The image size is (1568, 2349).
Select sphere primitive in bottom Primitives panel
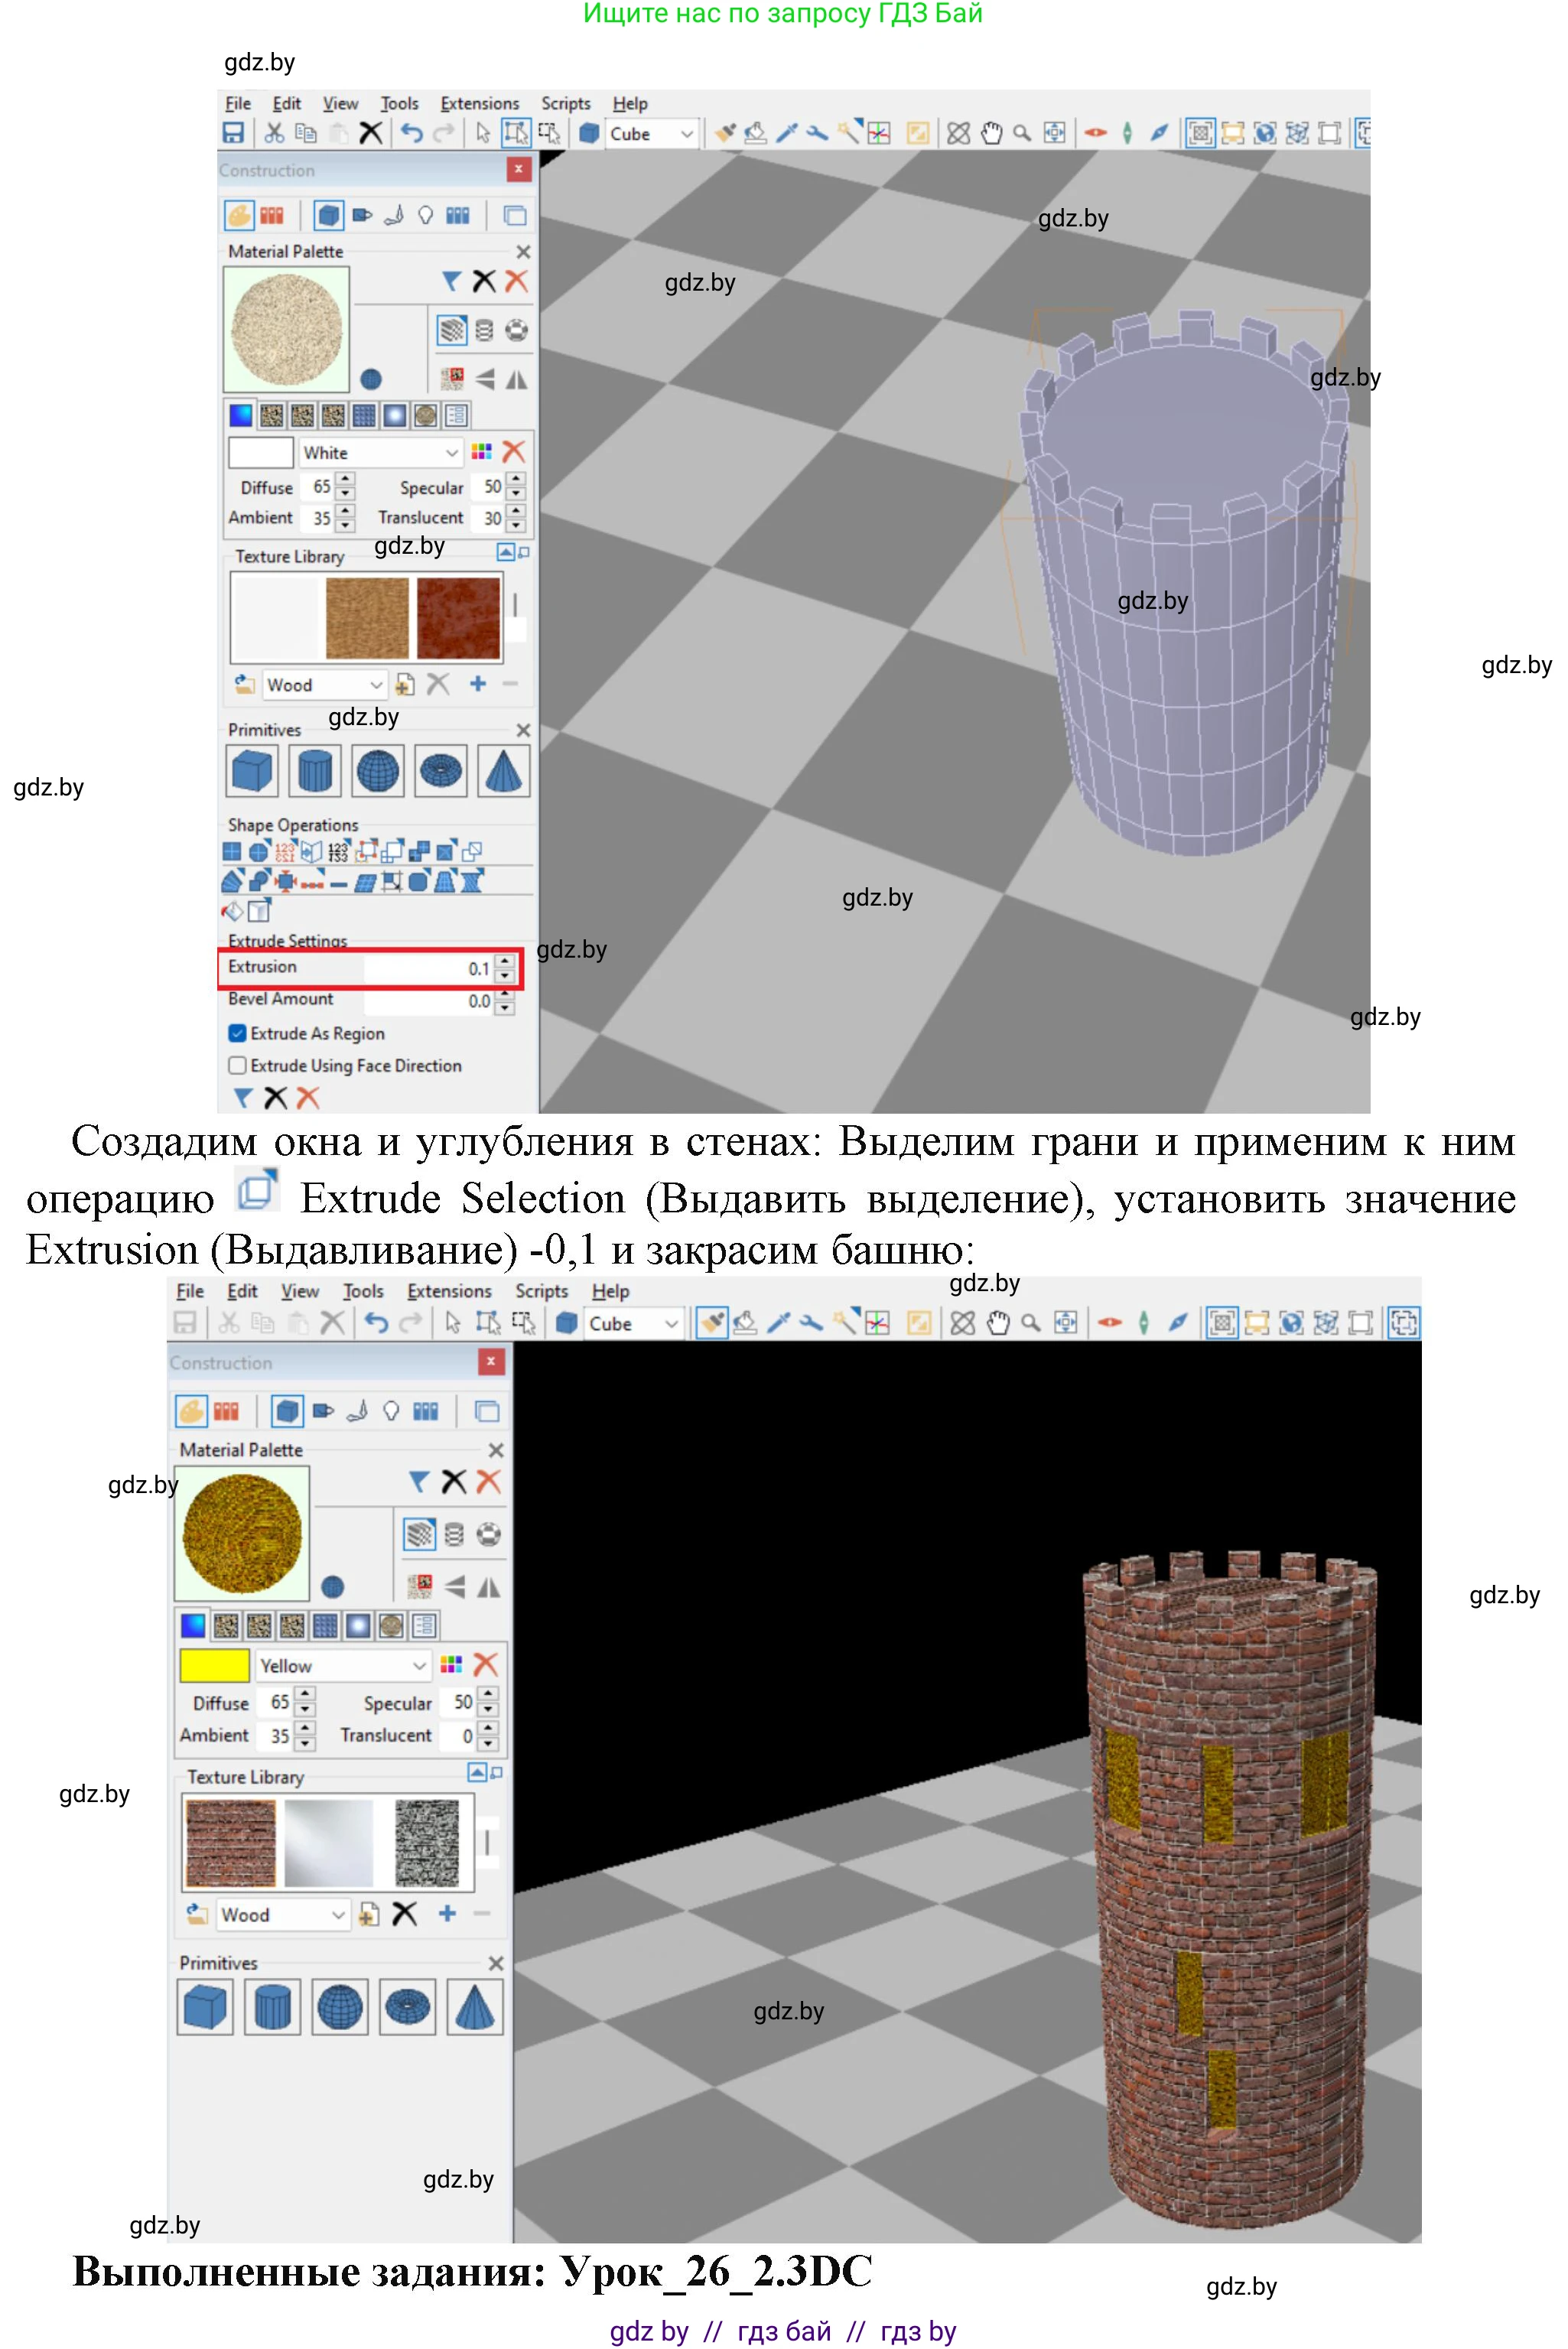pos(340,2007)
